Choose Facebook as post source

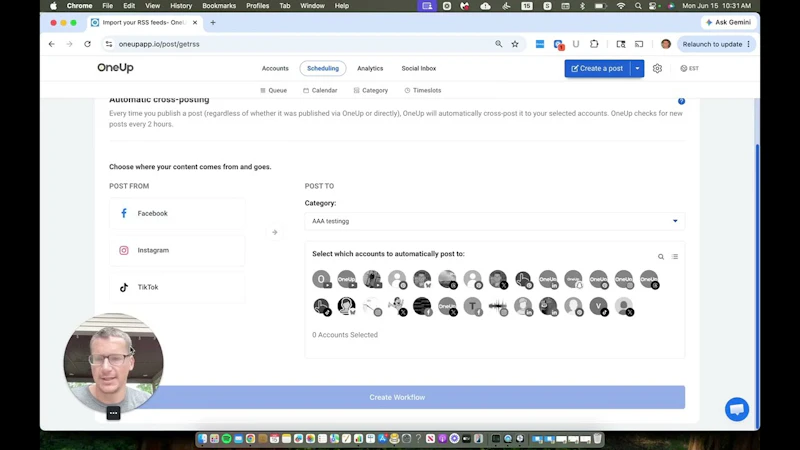click(x=177, y=213)
